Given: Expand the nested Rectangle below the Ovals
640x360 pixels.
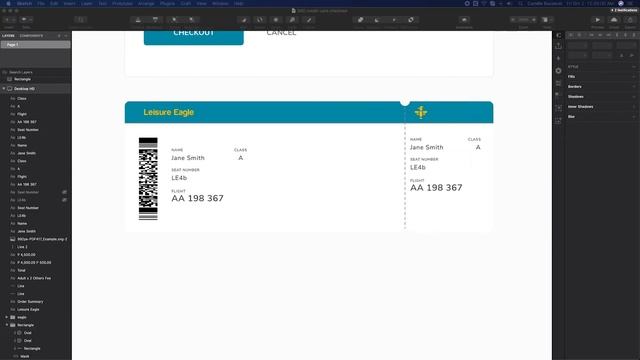Looking at the screenshot, I should tap(15, 349).
